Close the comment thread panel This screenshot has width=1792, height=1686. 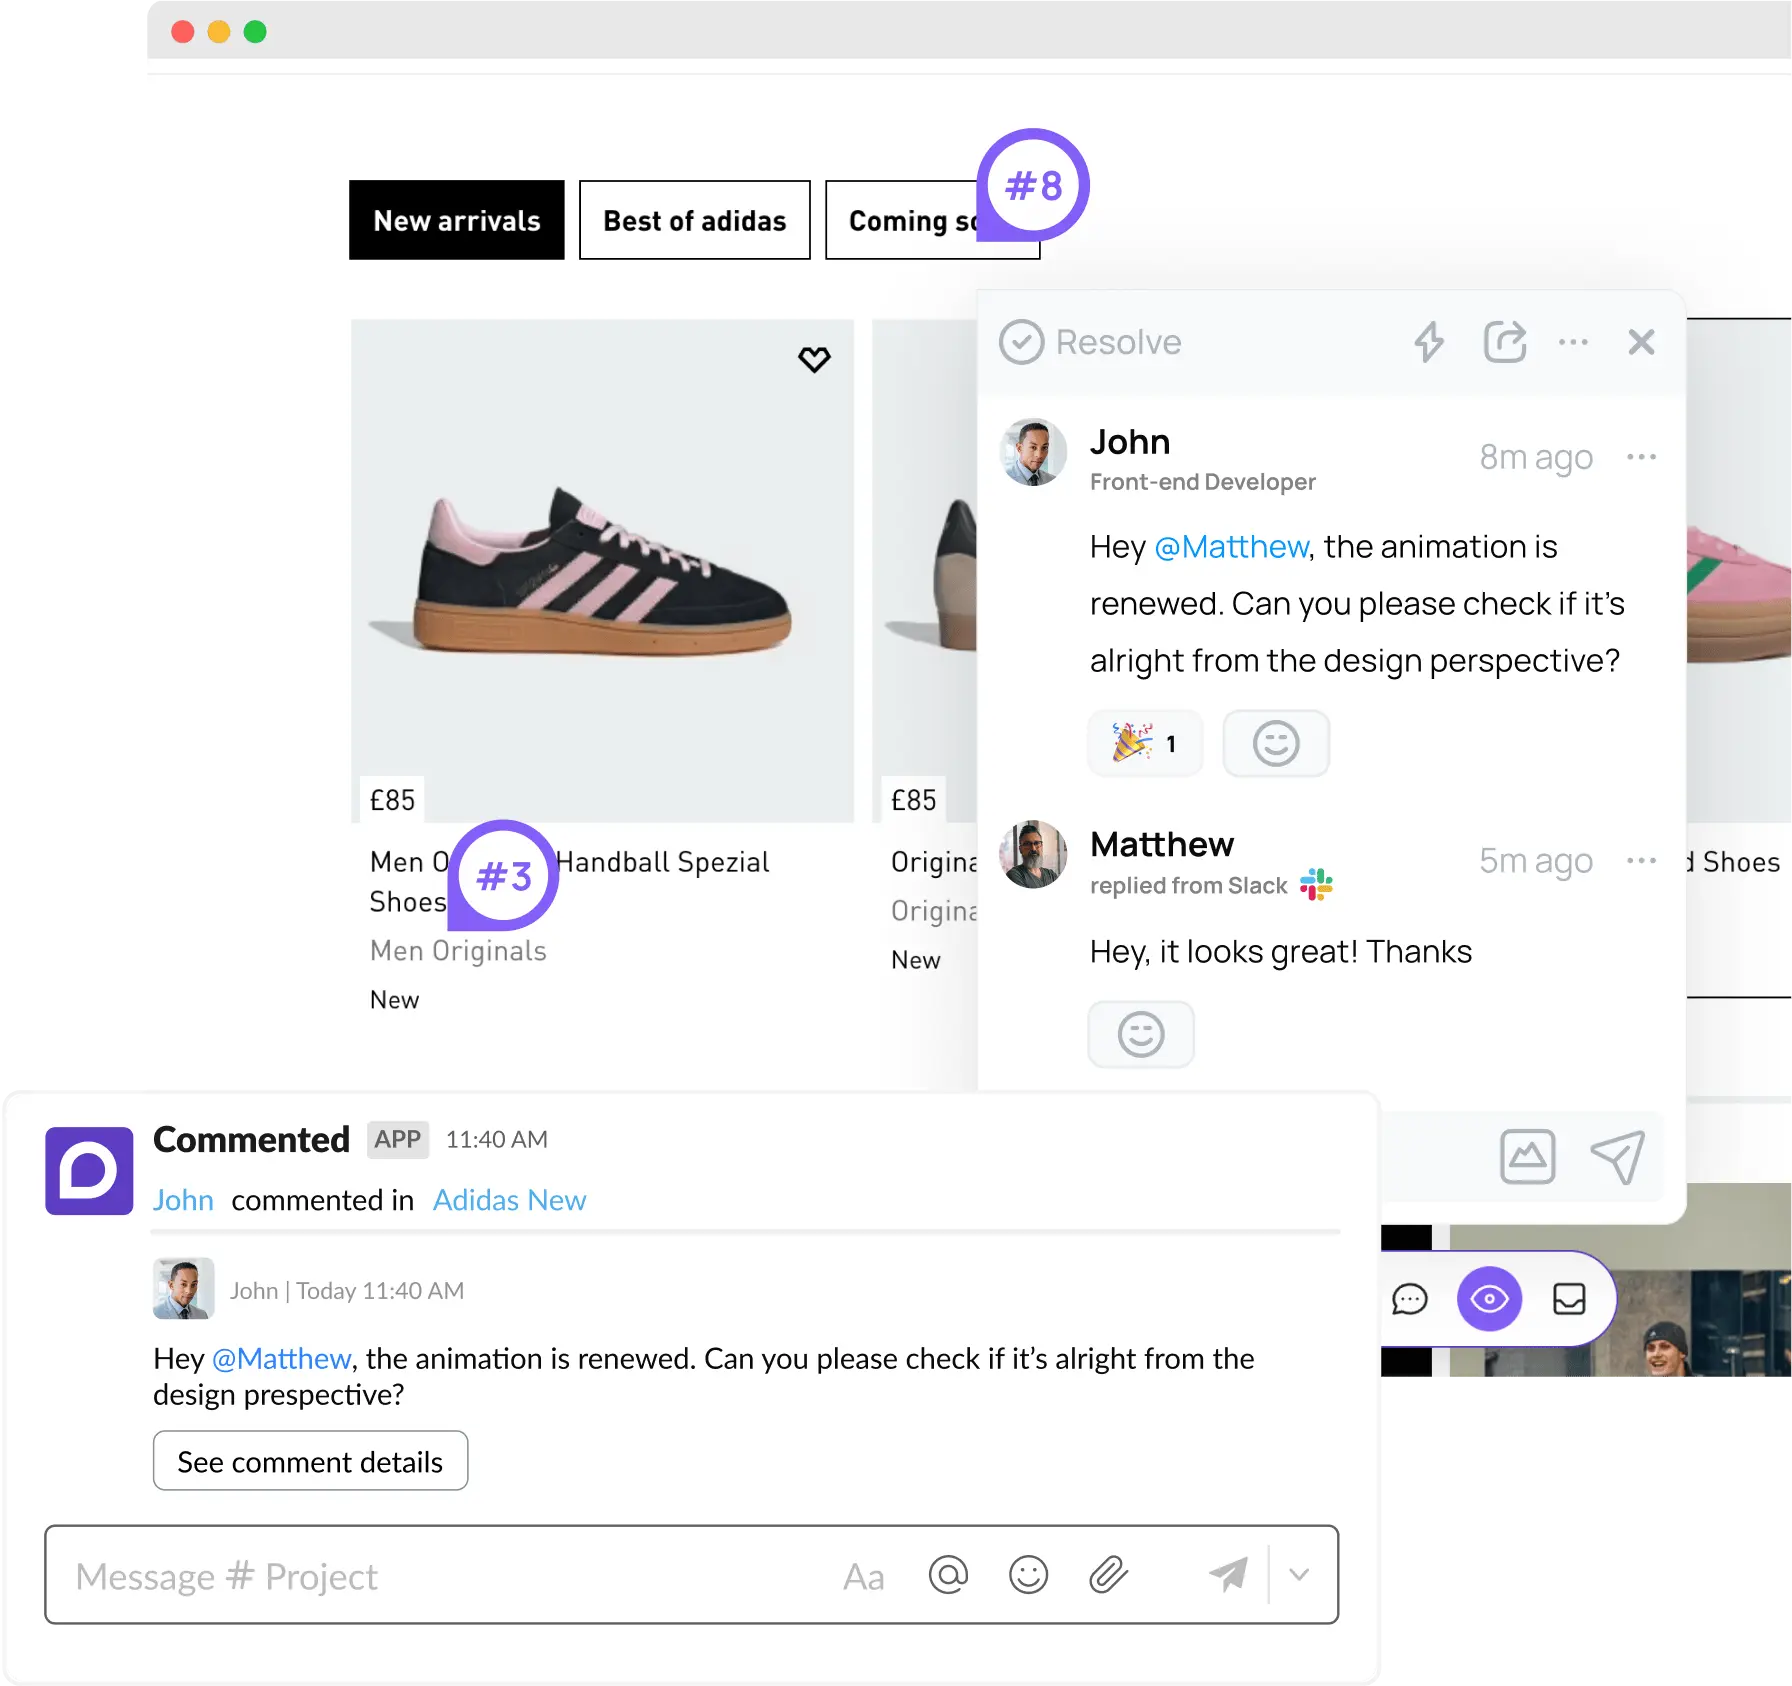coord(1641,342)
